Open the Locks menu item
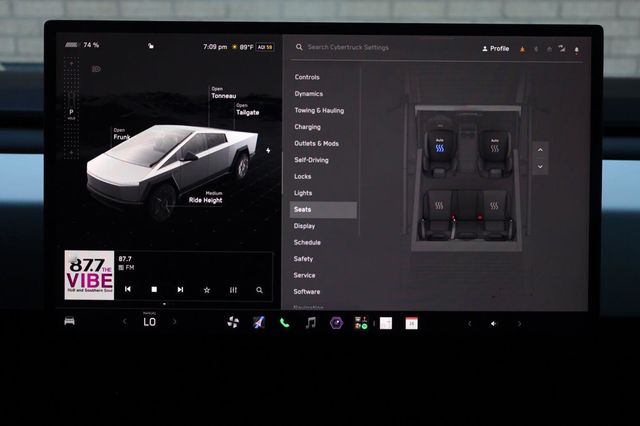 (x=302, y=177)
